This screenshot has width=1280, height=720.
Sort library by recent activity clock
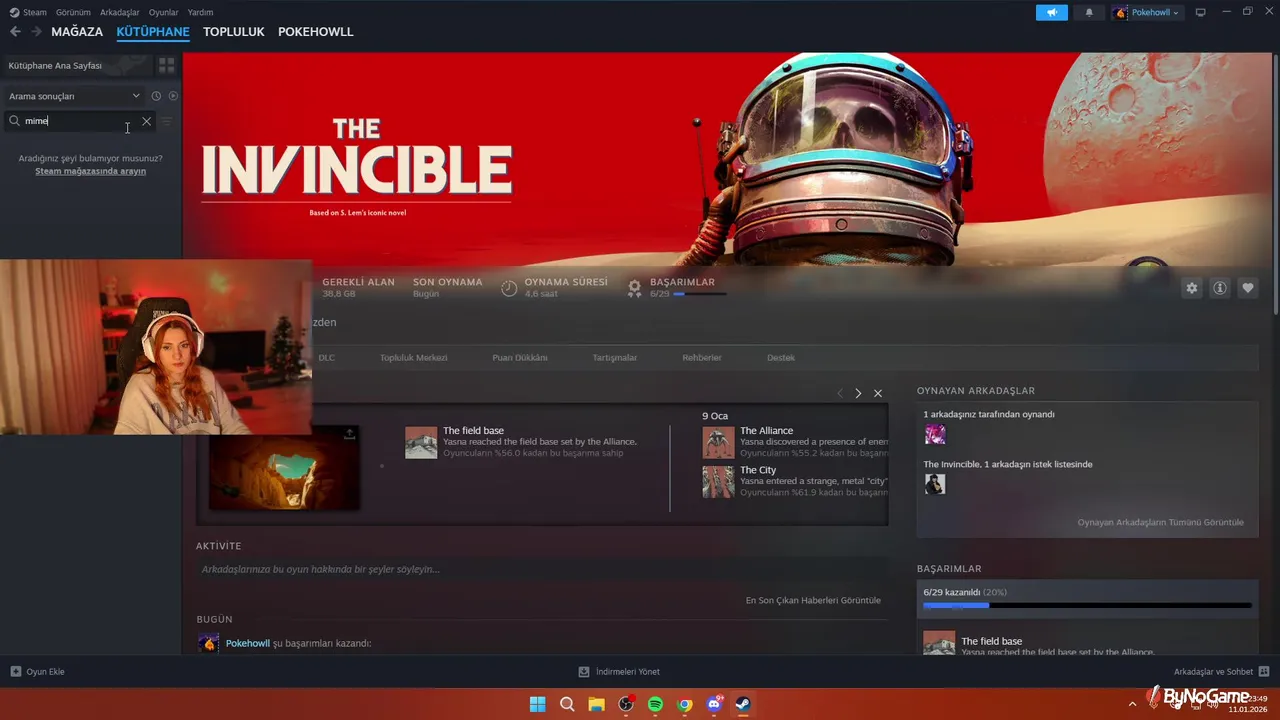[x=156, y=96]
